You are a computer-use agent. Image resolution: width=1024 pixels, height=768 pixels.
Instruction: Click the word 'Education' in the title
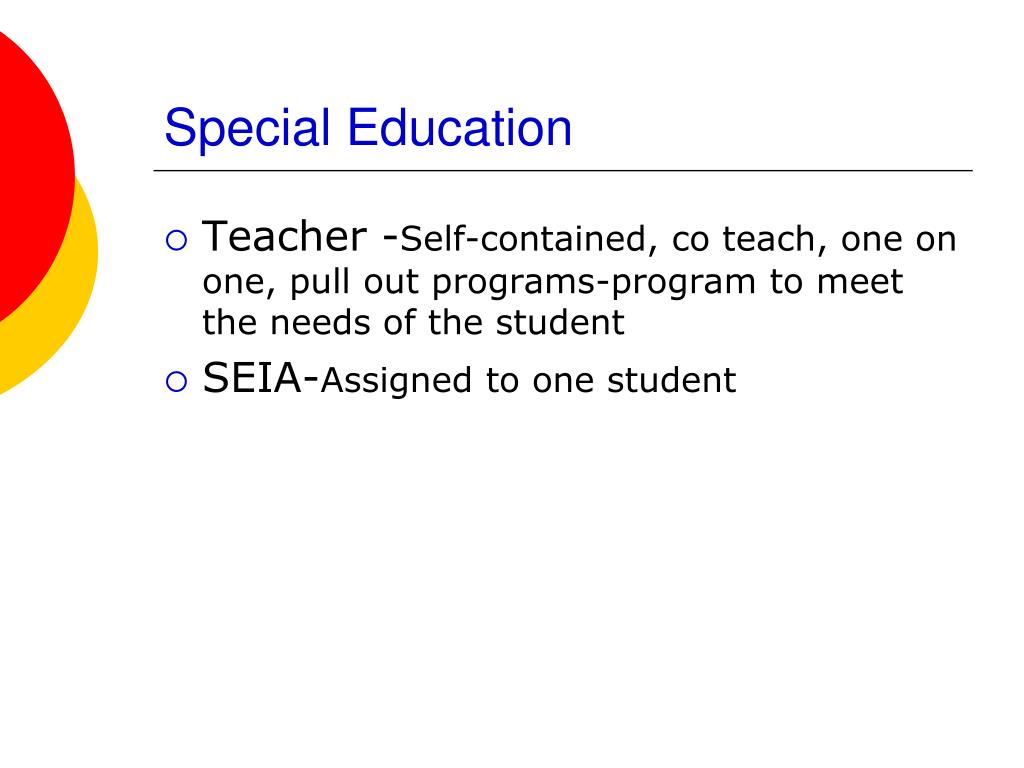[x=460, y=127]
